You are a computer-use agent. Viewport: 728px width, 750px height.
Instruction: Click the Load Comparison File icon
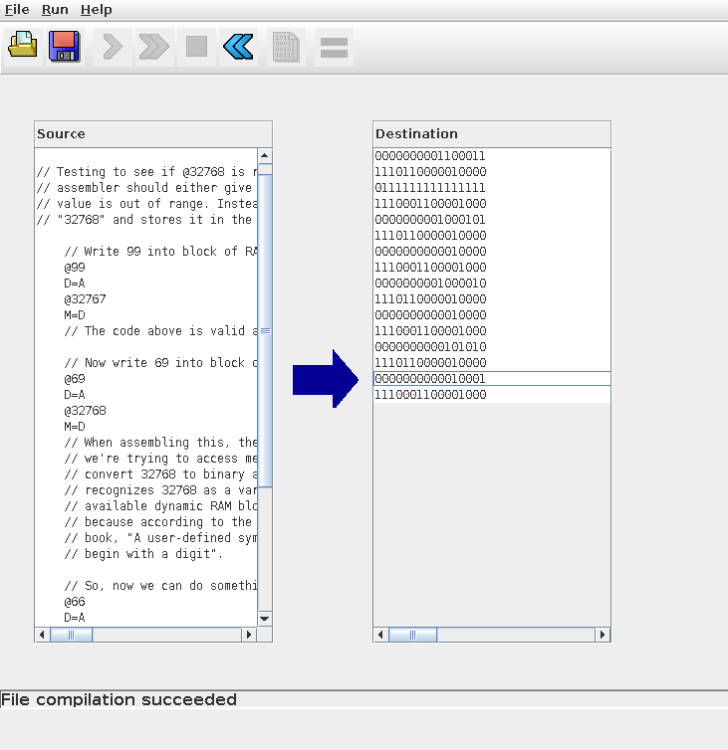tap(287, 47)
